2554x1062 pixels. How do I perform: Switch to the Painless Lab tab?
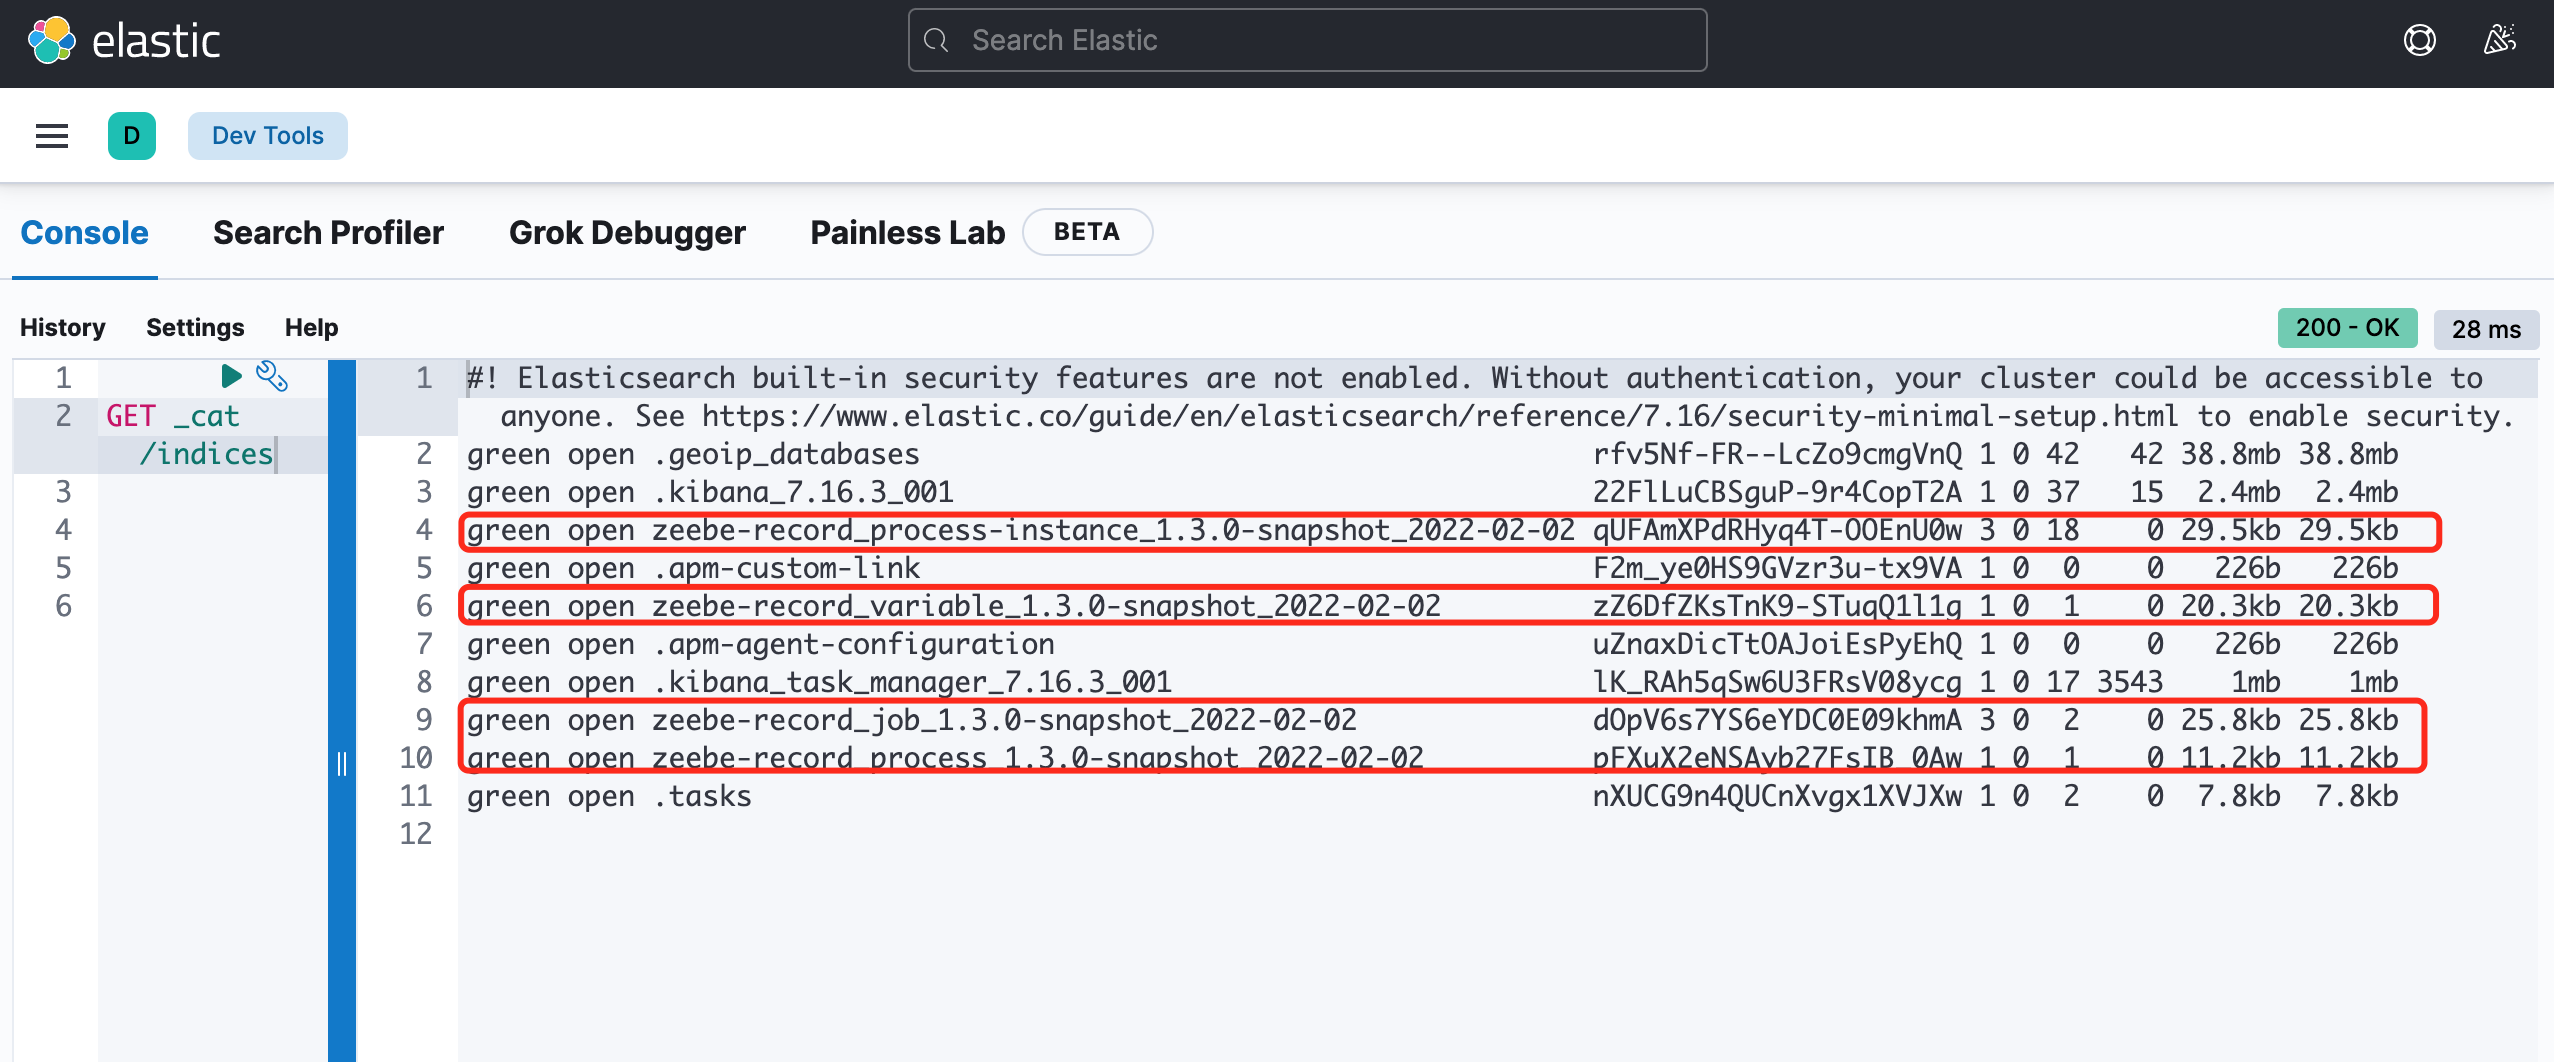[907, 233]
